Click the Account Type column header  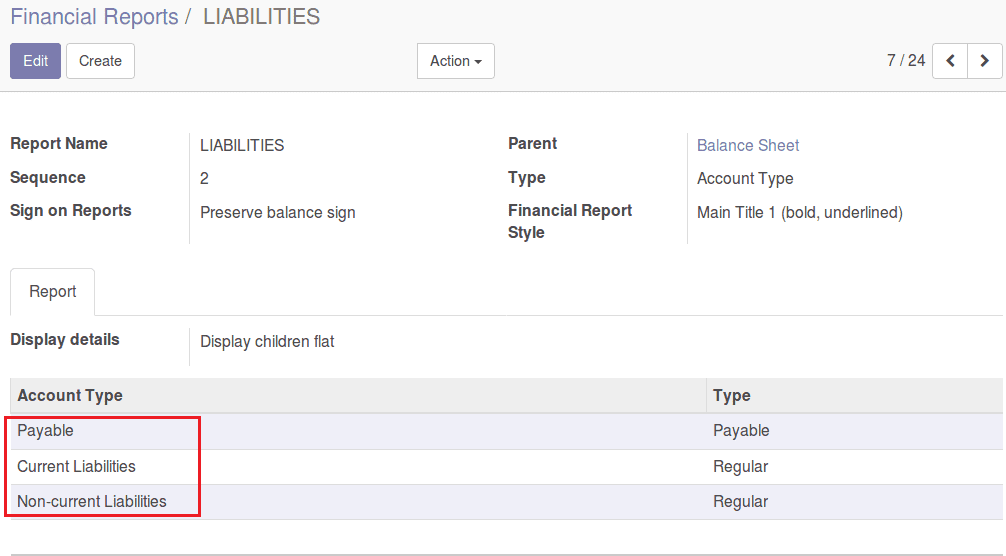point(70,396)
